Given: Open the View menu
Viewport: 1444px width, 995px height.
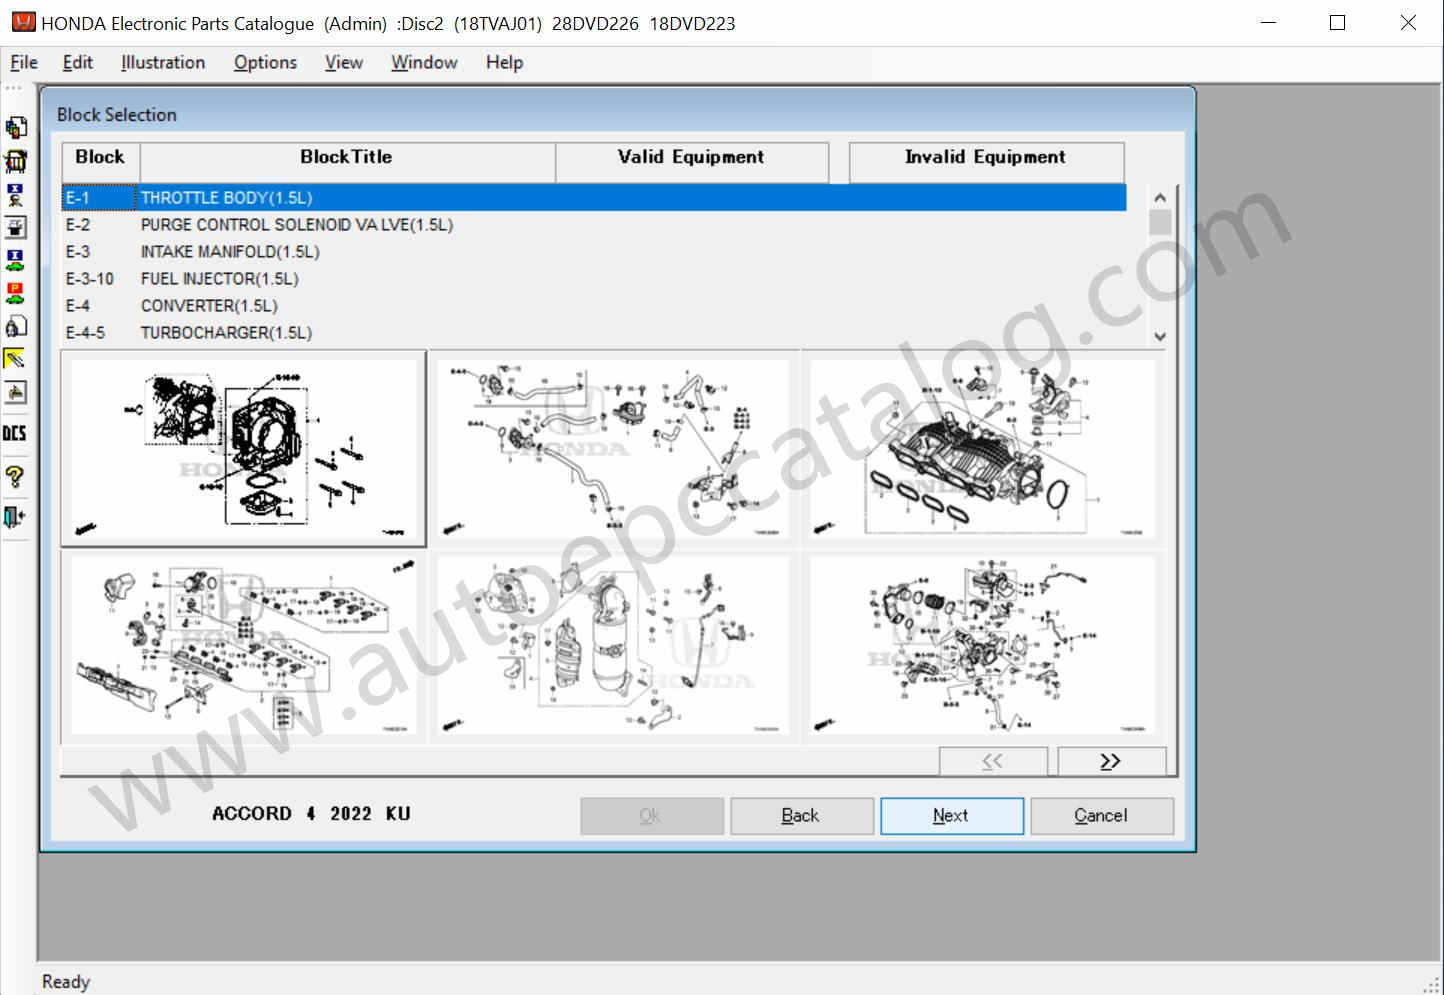Looking at the screenshot, I should 343,62.
